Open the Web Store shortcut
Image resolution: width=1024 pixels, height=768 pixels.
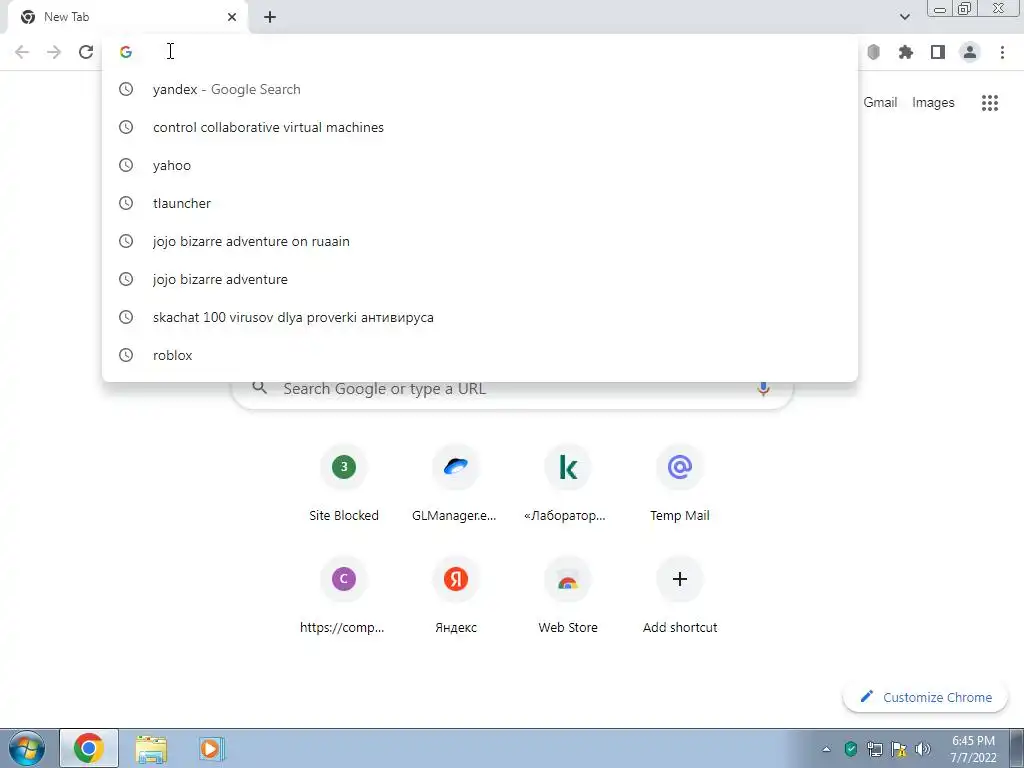tap(568, 597)
